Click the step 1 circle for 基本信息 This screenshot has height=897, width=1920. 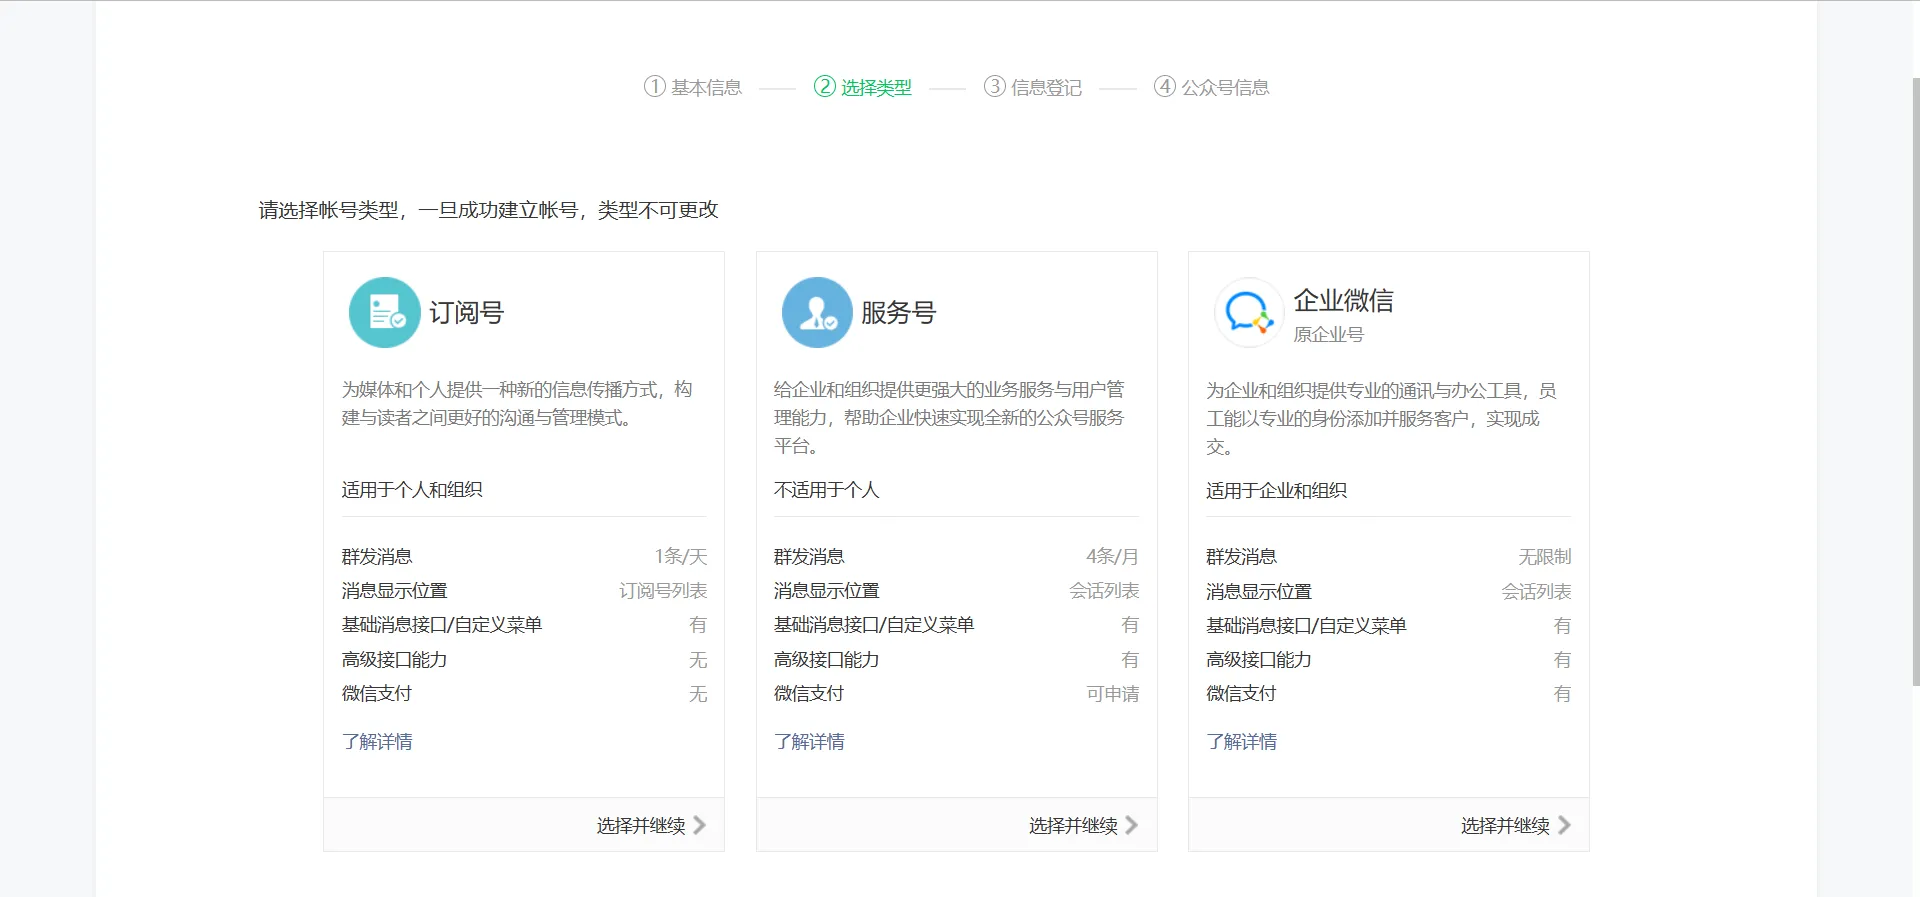coord(654,87)
